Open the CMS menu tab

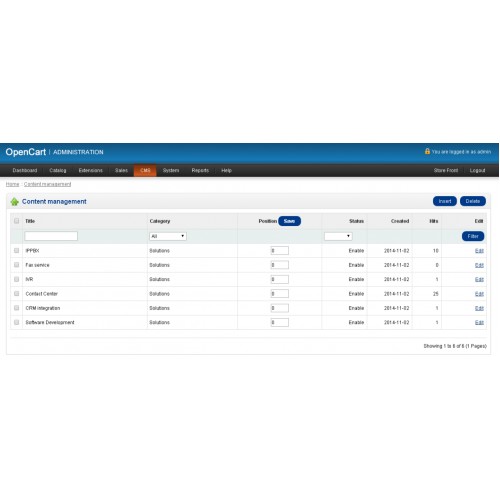click(x=145, y=170)
